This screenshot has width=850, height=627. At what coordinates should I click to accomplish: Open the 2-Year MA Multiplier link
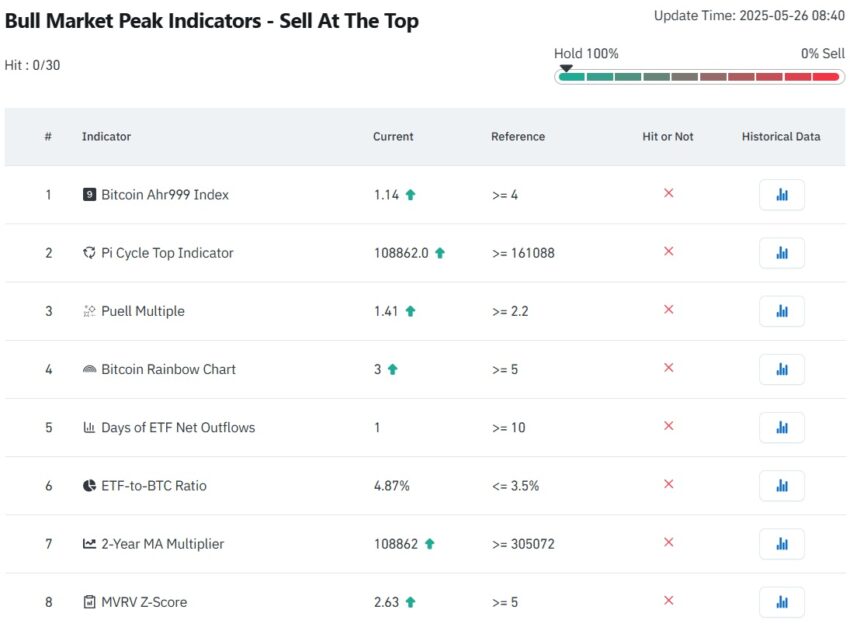[x=162, y=544]
